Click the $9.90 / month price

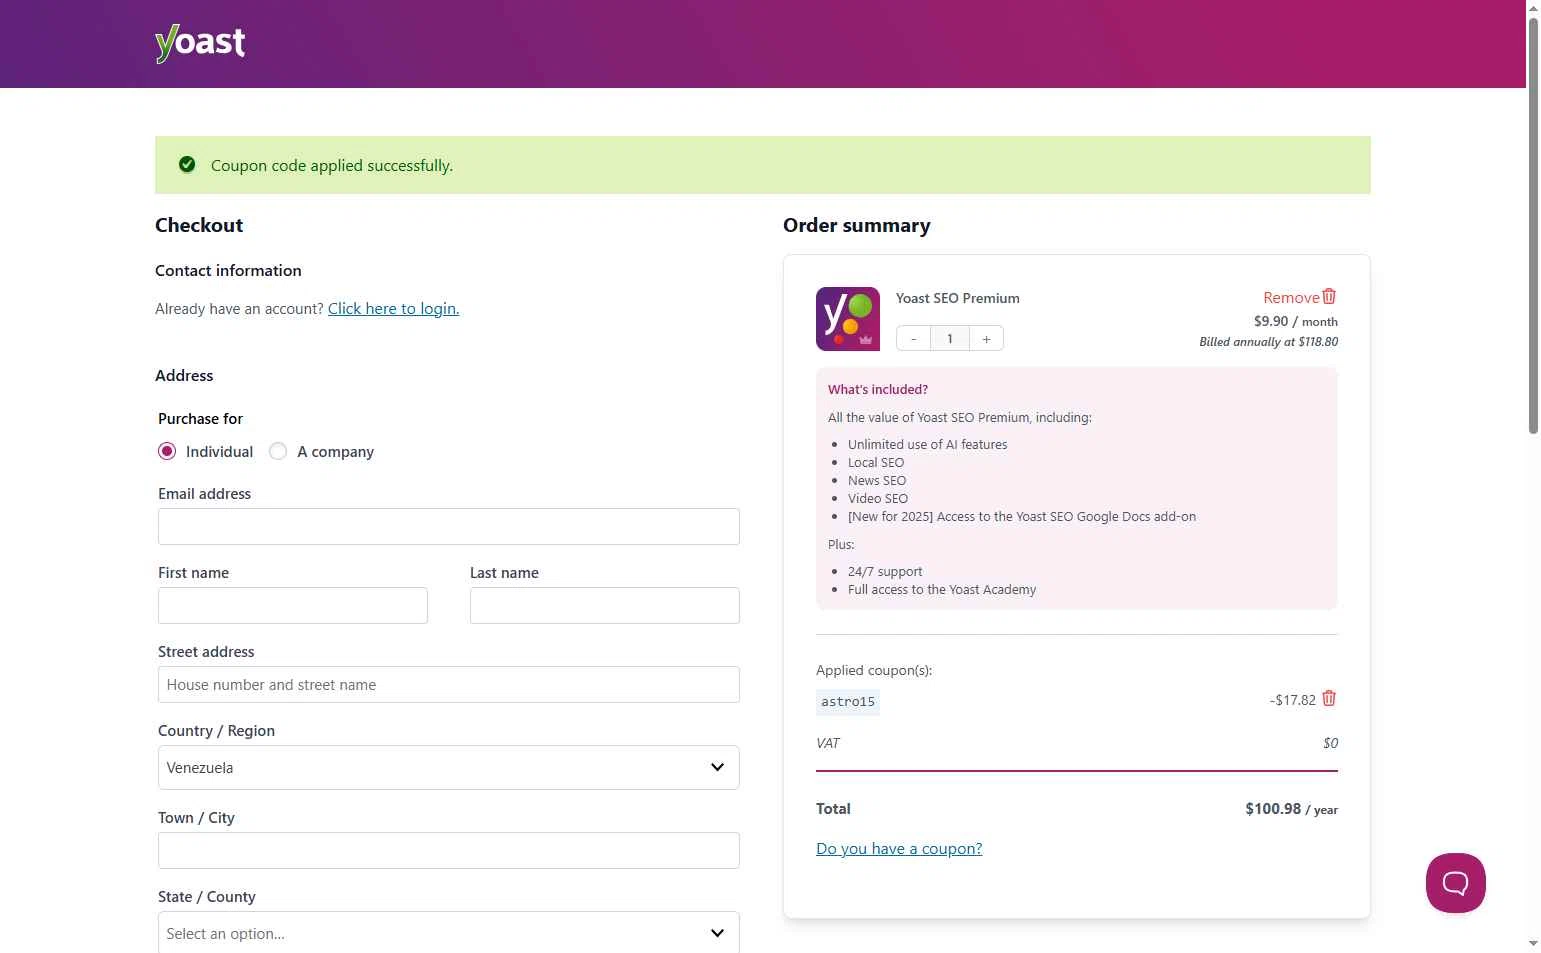(x=1296, y=321)
